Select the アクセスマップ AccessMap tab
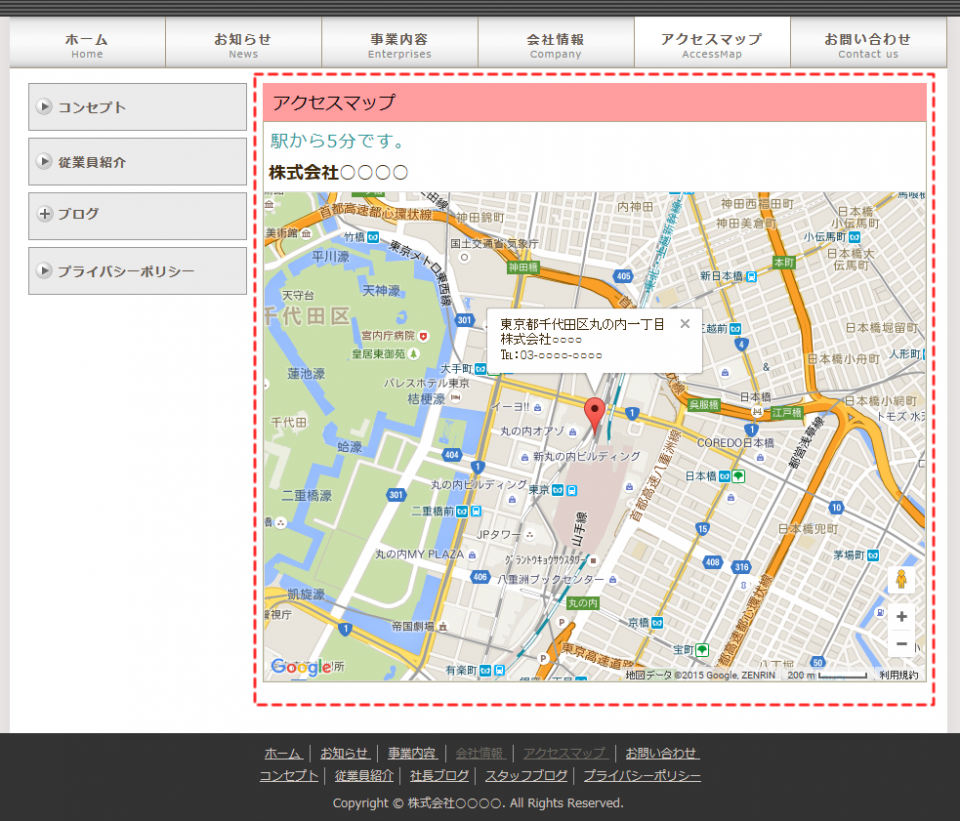 [x=712, y=42]
